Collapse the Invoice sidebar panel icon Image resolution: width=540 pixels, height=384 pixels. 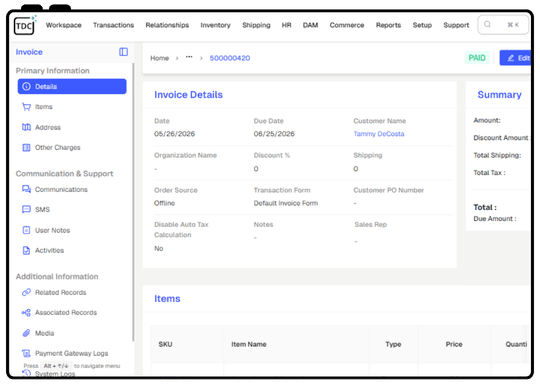click(x=123, y=52)
